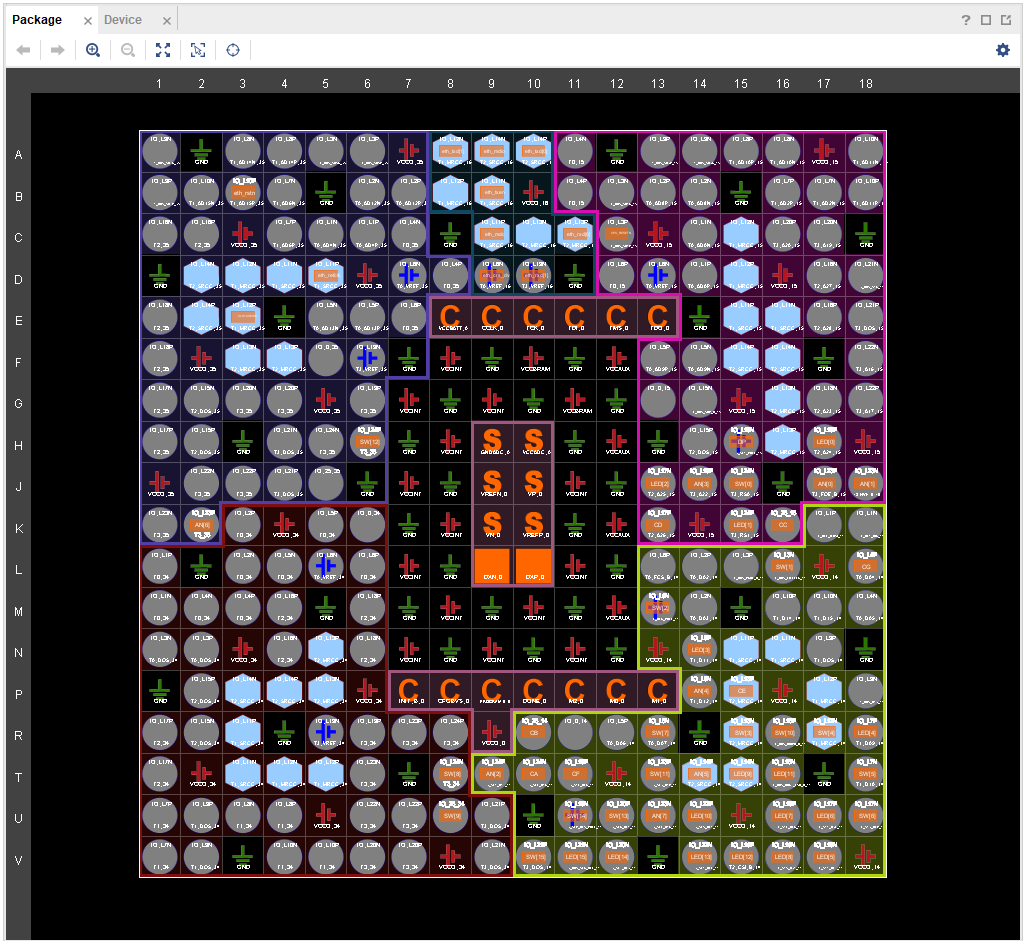The height and width of the screenshot is (941, 1023).
Task: Select the VCCBATT_0 configuration pin
Action: [x=450, y=318]
